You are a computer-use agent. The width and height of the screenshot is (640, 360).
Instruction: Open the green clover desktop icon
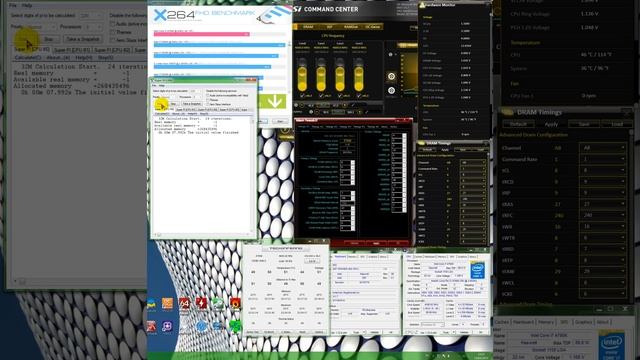click(x=235, y=327)
